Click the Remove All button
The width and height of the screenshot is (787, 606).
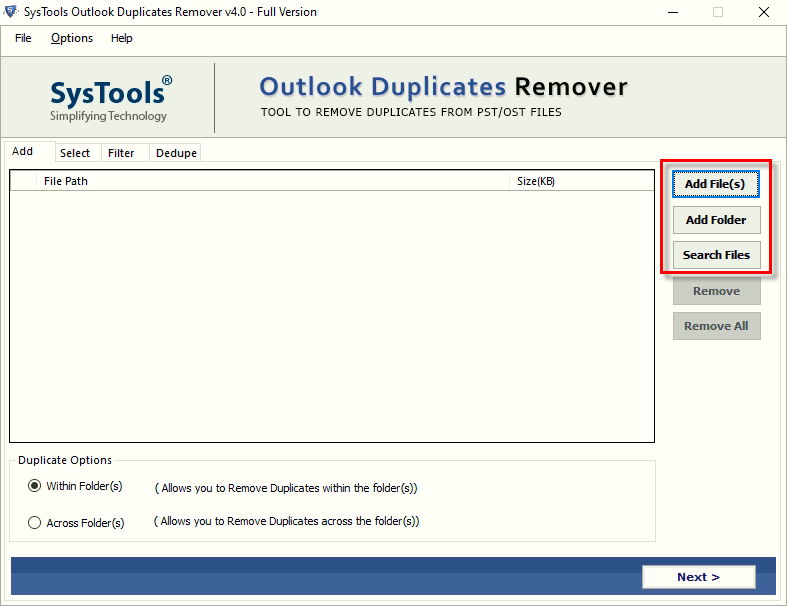[x=715, y=326]
